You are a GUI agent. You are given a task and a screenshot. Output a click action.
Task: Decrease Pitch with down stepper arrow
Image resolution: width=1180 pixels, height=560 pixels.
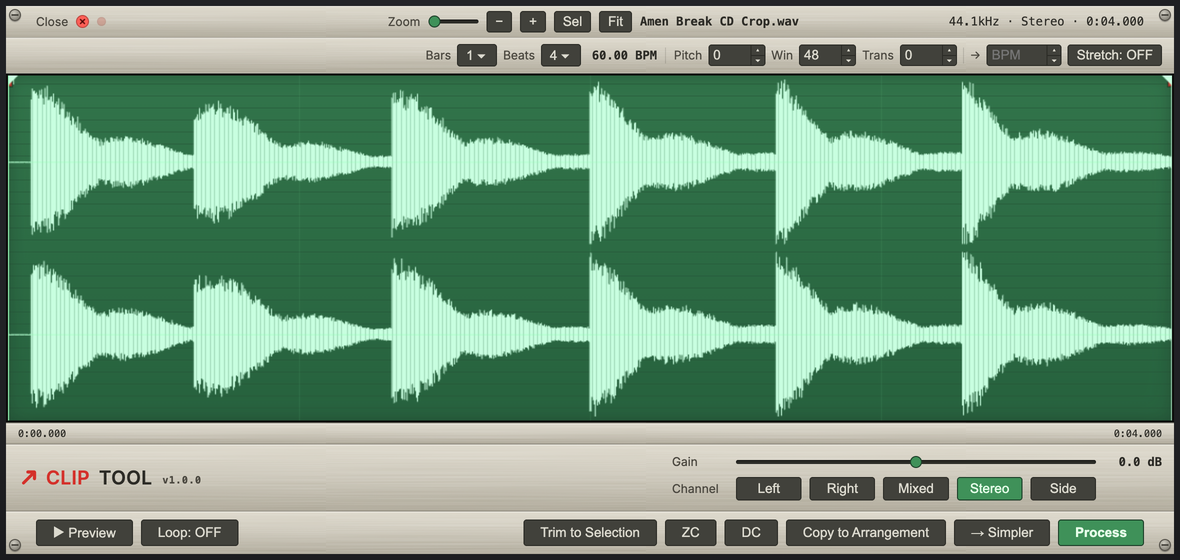coord(759,60)
